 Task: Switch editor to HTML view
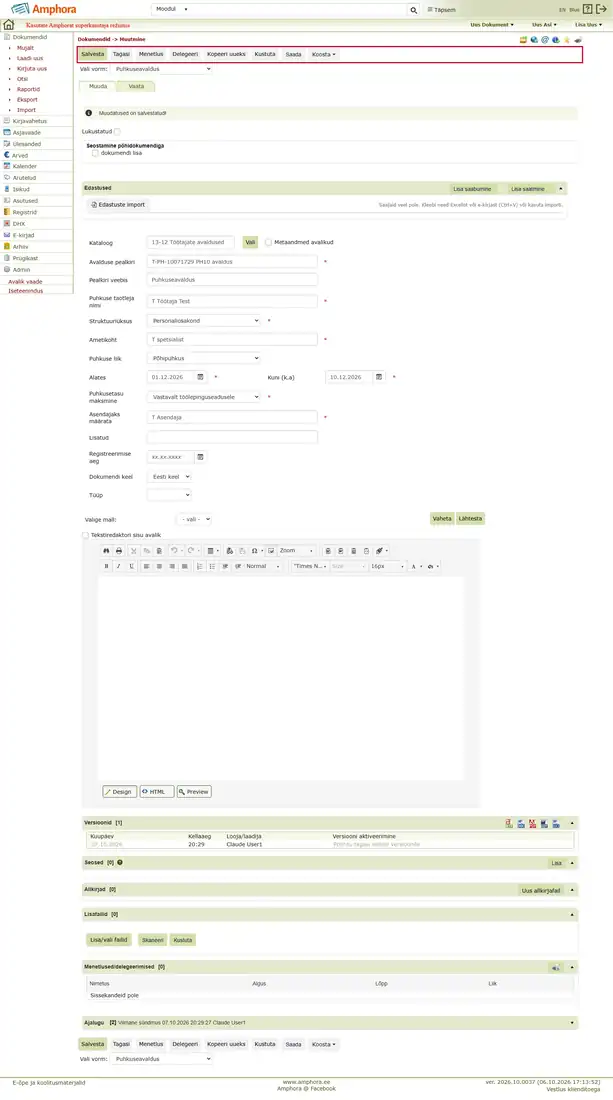[x=156, y=791]
